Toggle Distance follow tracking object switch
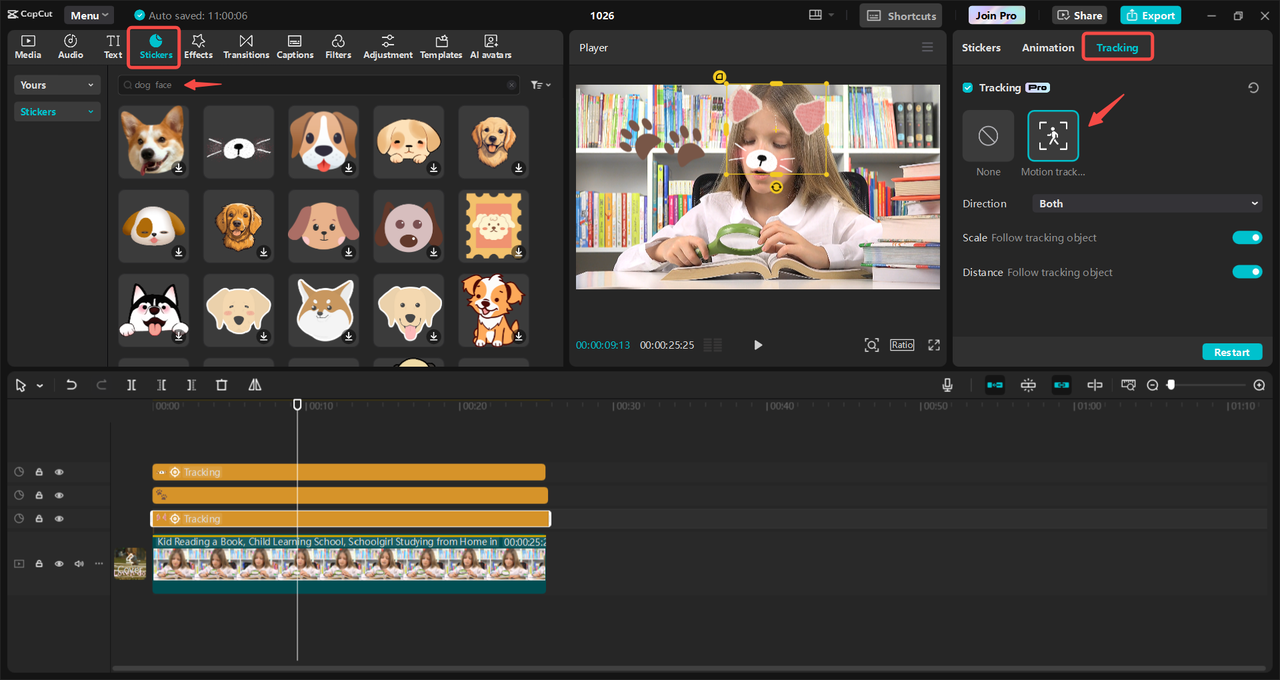1280x680 pixels. [x=1247, y=272]
